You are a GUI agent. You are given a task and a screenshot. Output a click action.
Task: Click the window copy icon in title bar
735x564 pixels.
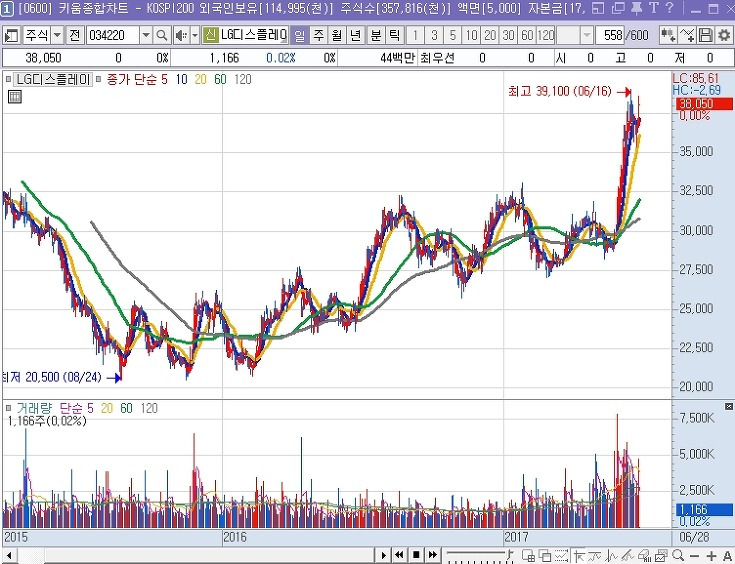pos(618,8)
